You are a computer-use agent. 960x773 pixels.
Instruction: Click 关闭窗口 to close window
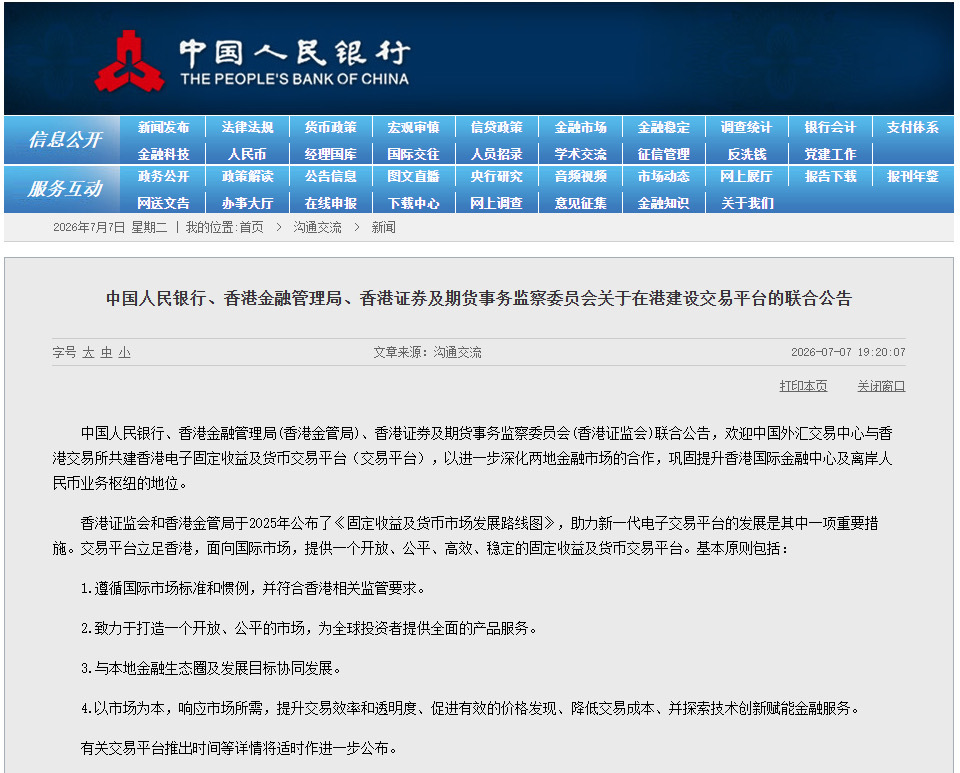881,386
